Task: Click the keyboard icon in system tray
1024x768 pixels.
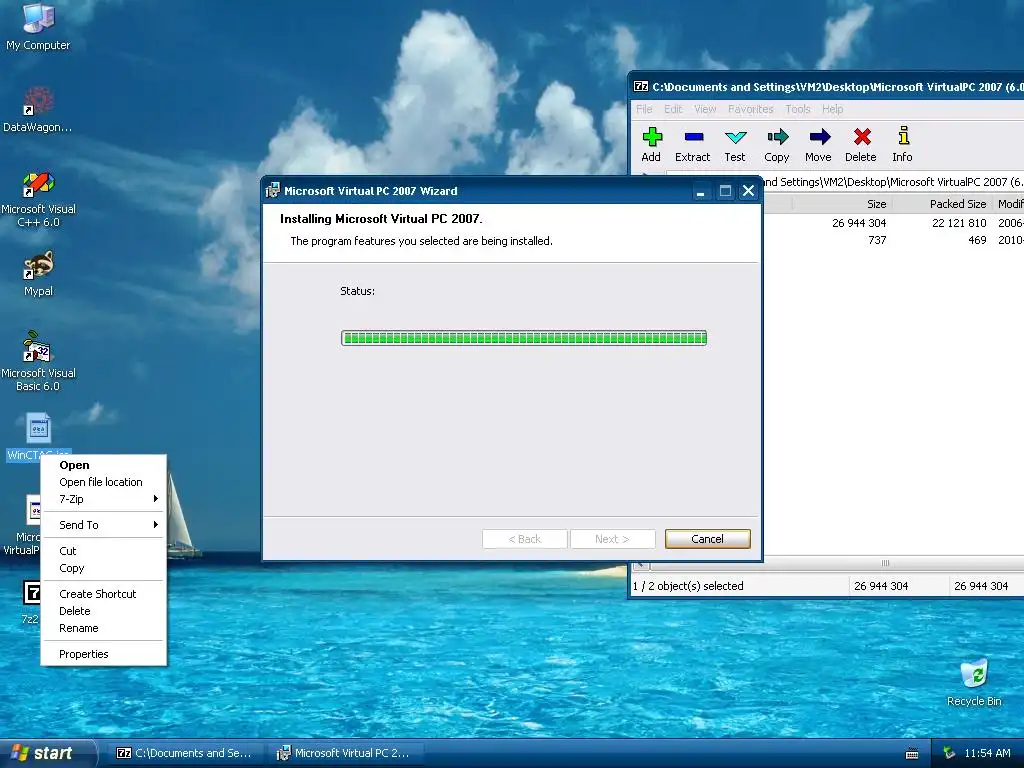Action: click(912, 754)
